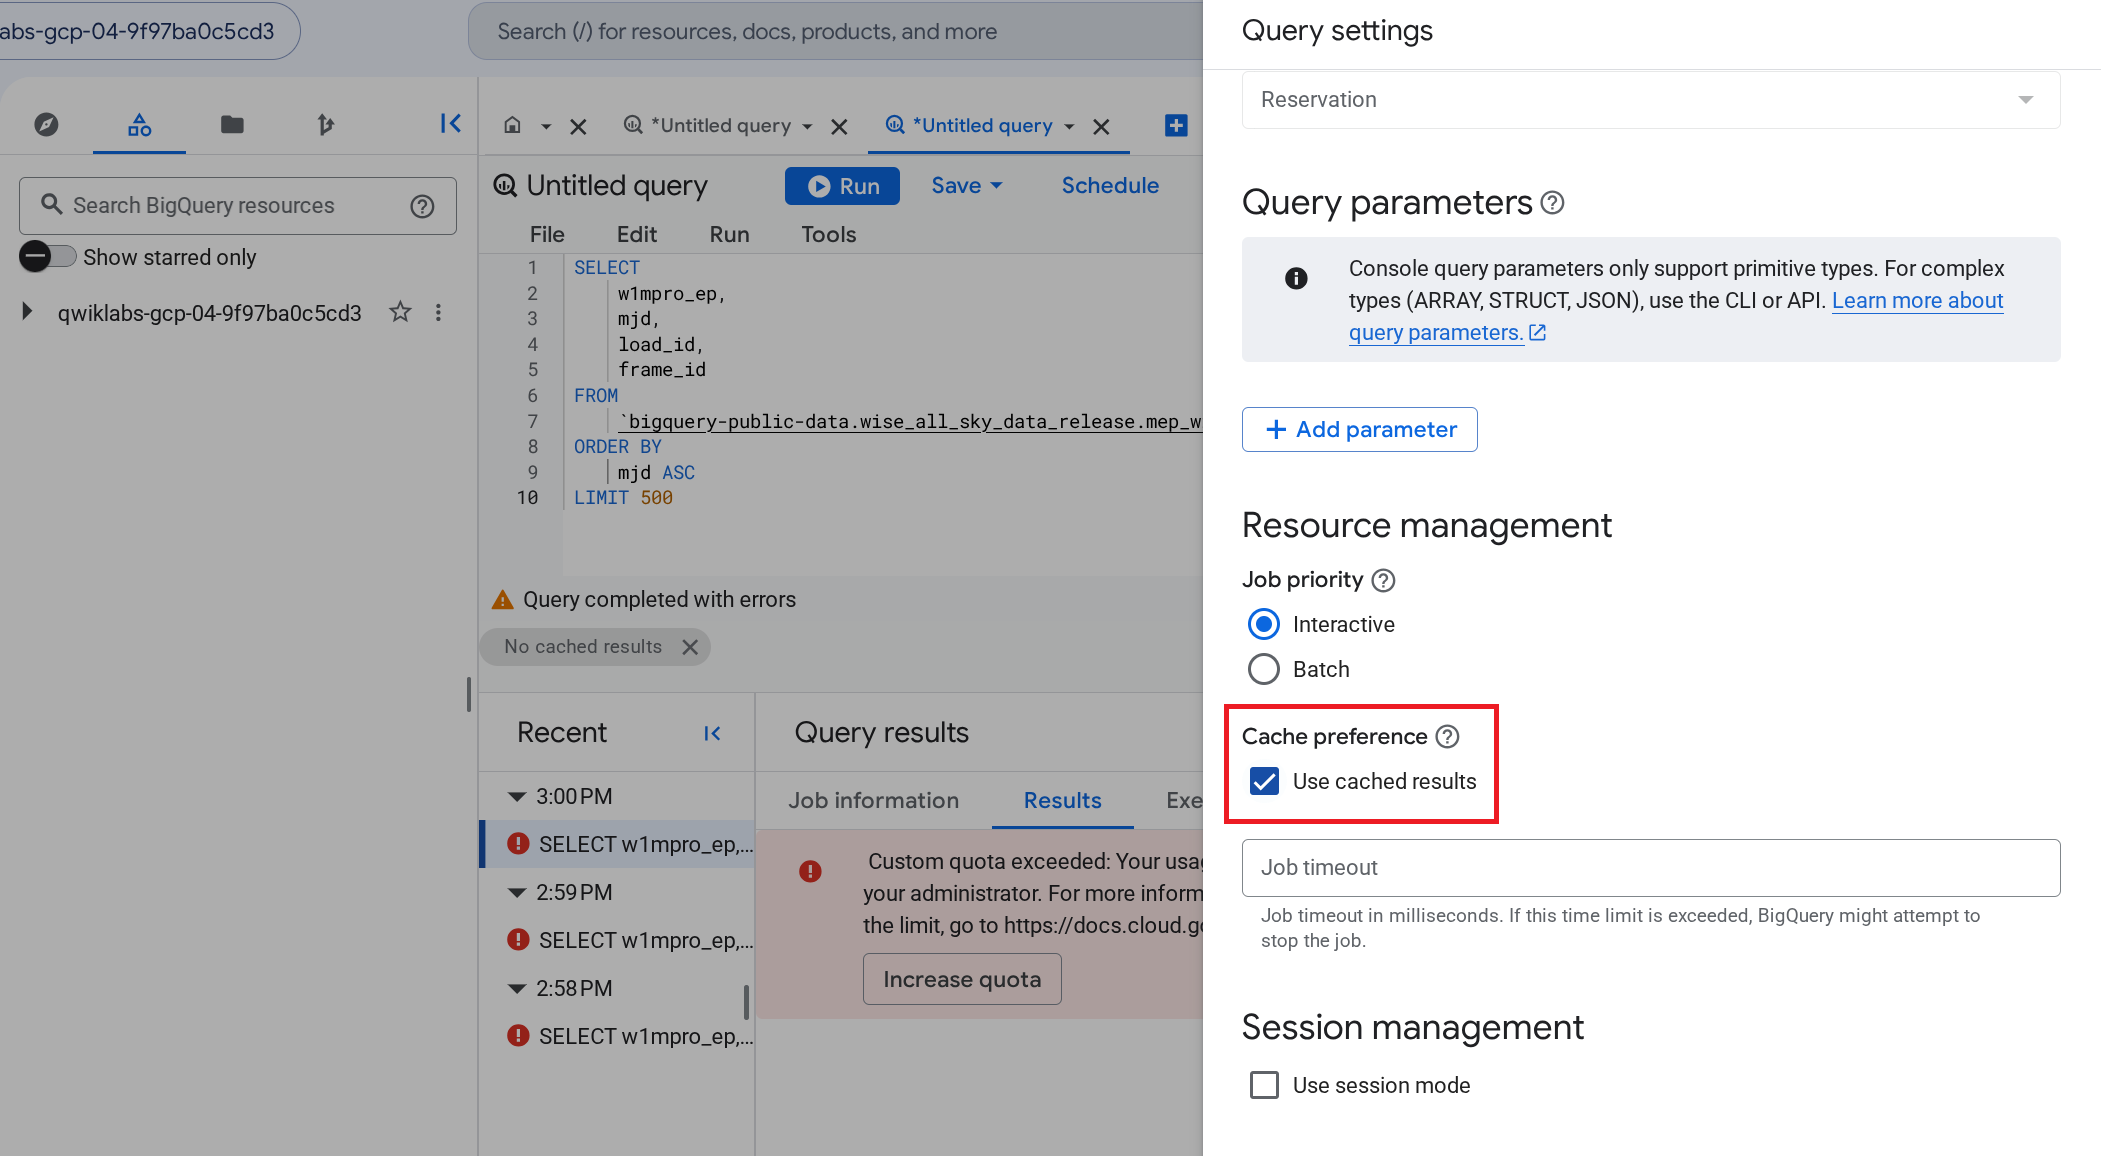
Task: Select the resources shapes icon tab
Action: coord(139,125)
